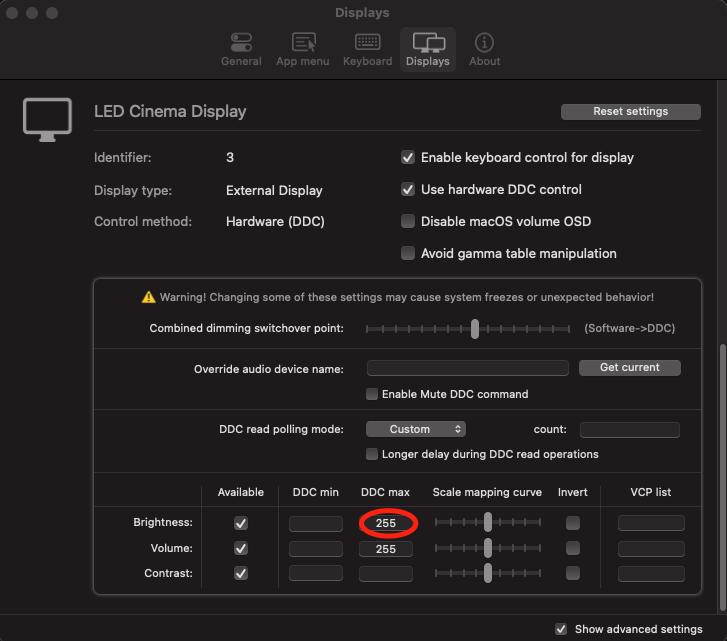
Task: Click the LED Cinema Display monitor icon
Action: click(47, 120)
